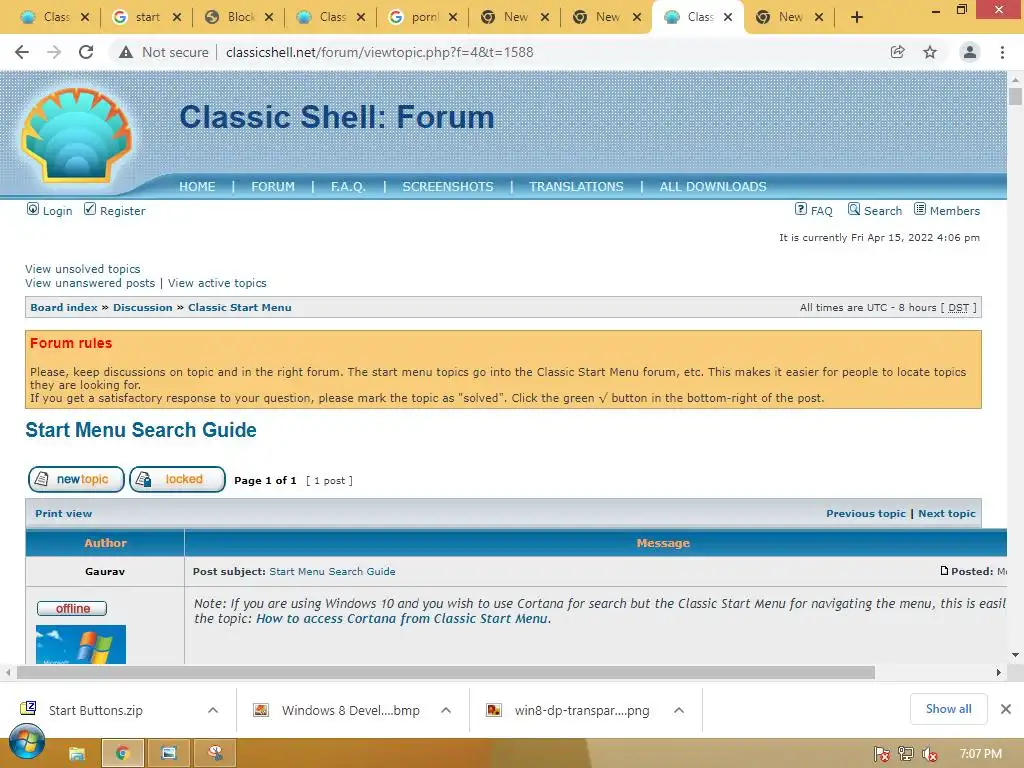Go to Previous topic
This screenshot has width=1024, height=768.
click(x=866, y=513)
